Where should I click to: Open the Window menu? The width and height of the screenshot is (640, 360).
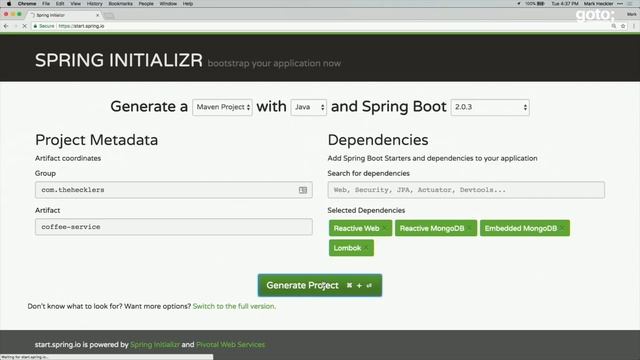pos(168,4)
